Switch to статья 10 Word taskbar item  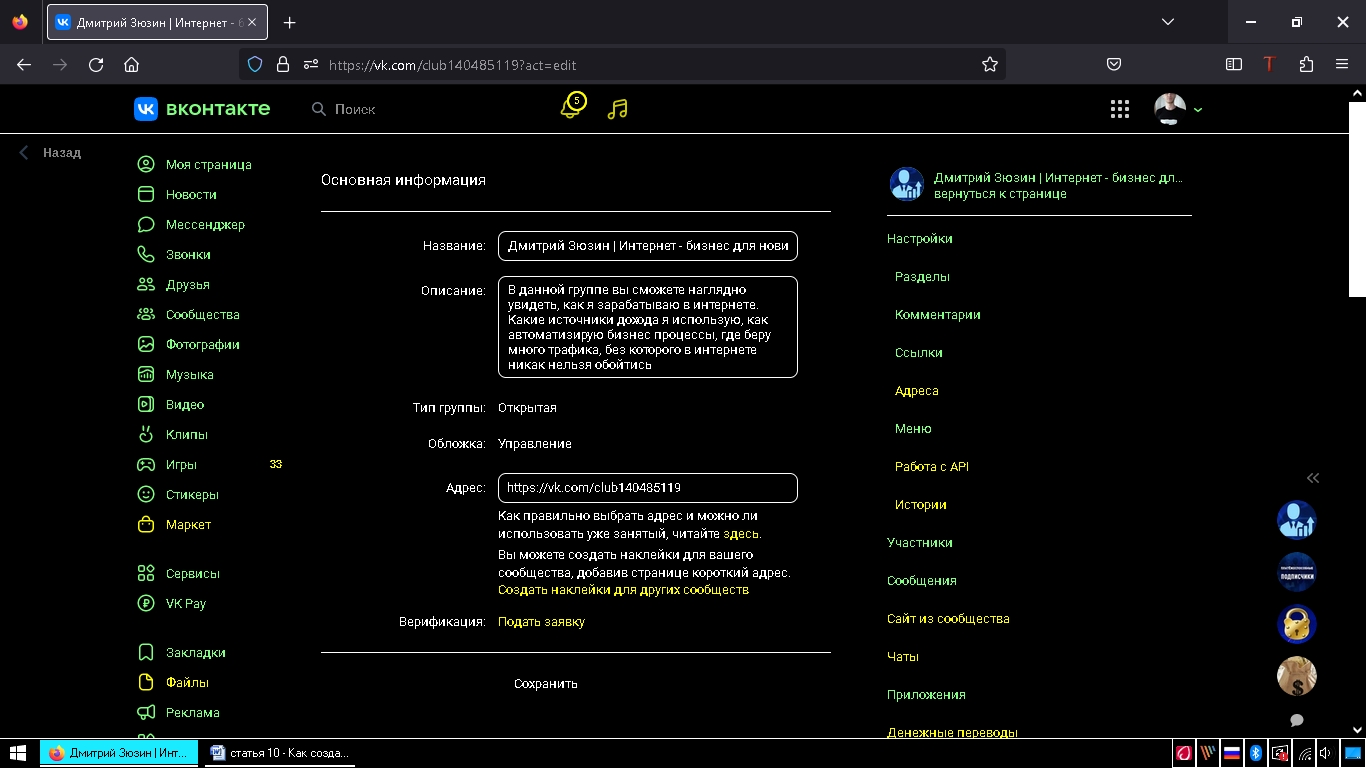[278, 753]
